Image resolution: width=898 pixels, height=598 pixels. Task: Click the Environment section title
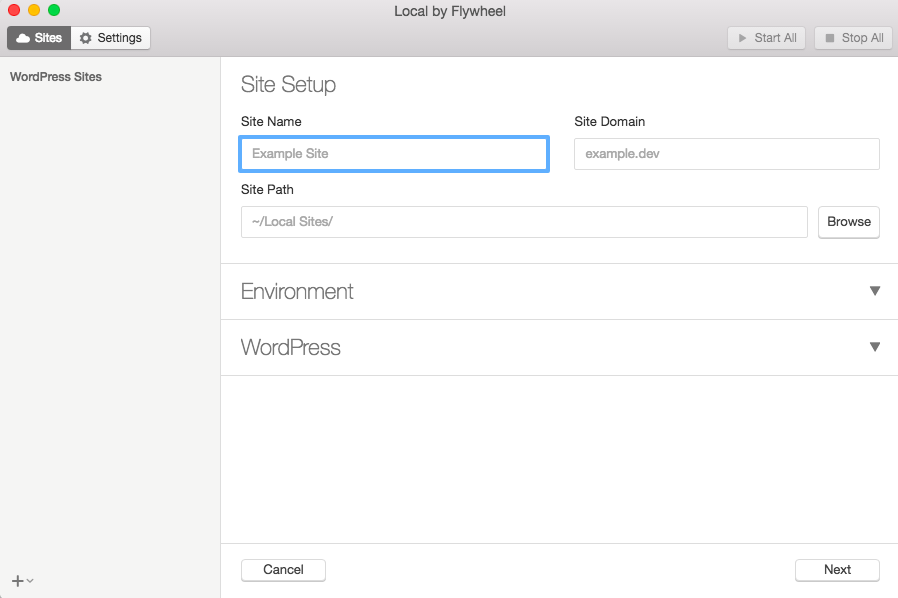click(297, 292)
